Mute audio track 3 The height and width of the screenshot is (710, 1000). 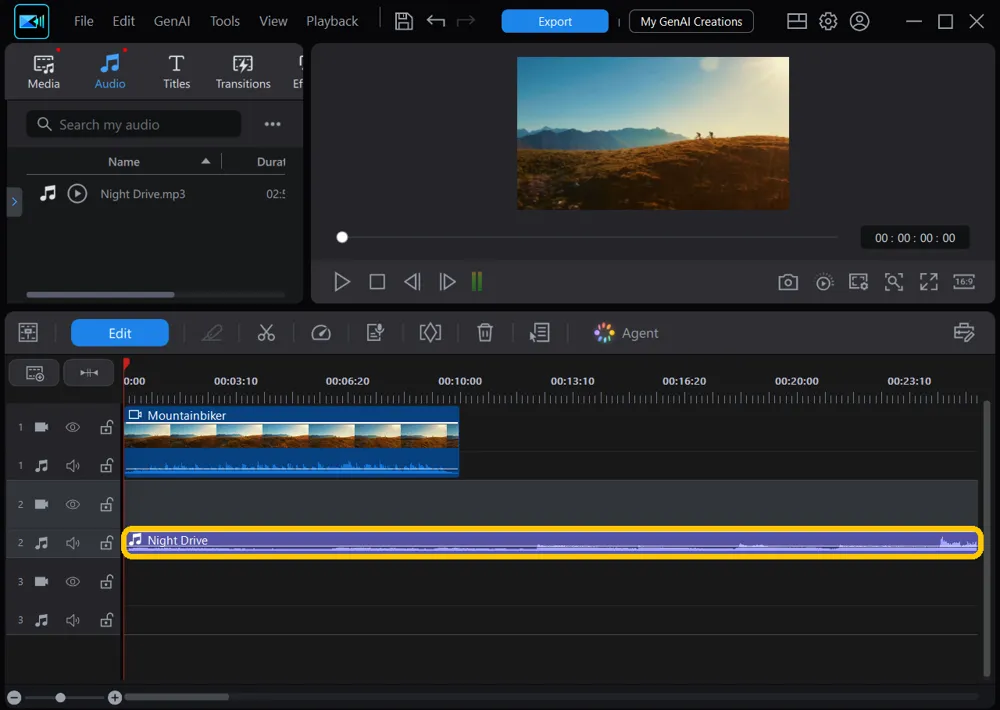pyautogui.click(x=73, y=620)
